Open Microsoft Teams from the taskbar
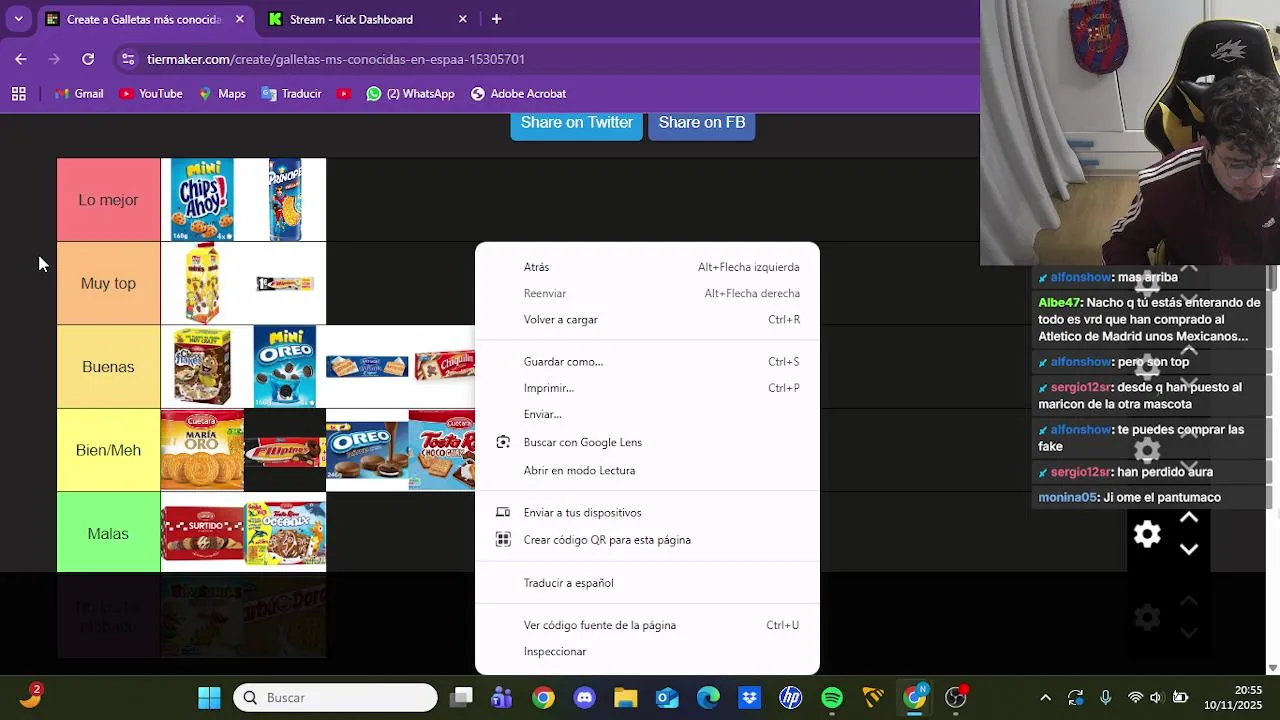 502,698
